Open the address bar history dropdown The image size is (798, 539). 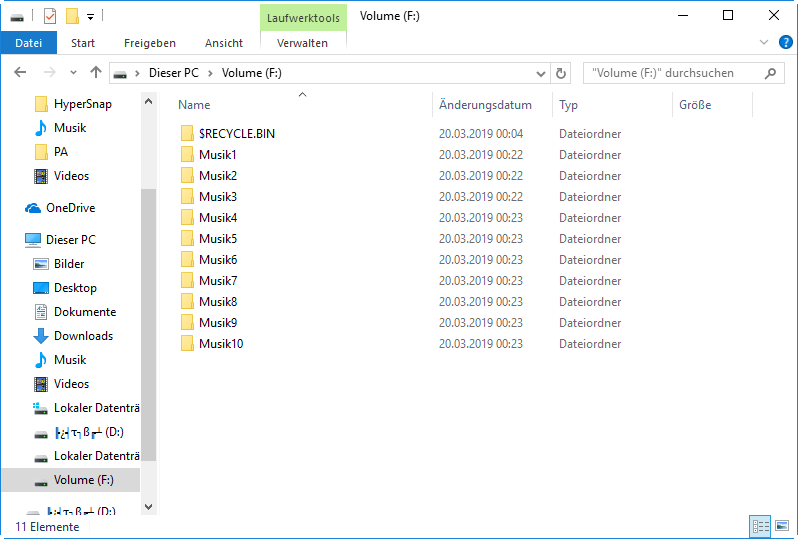[x=540, y=73]
